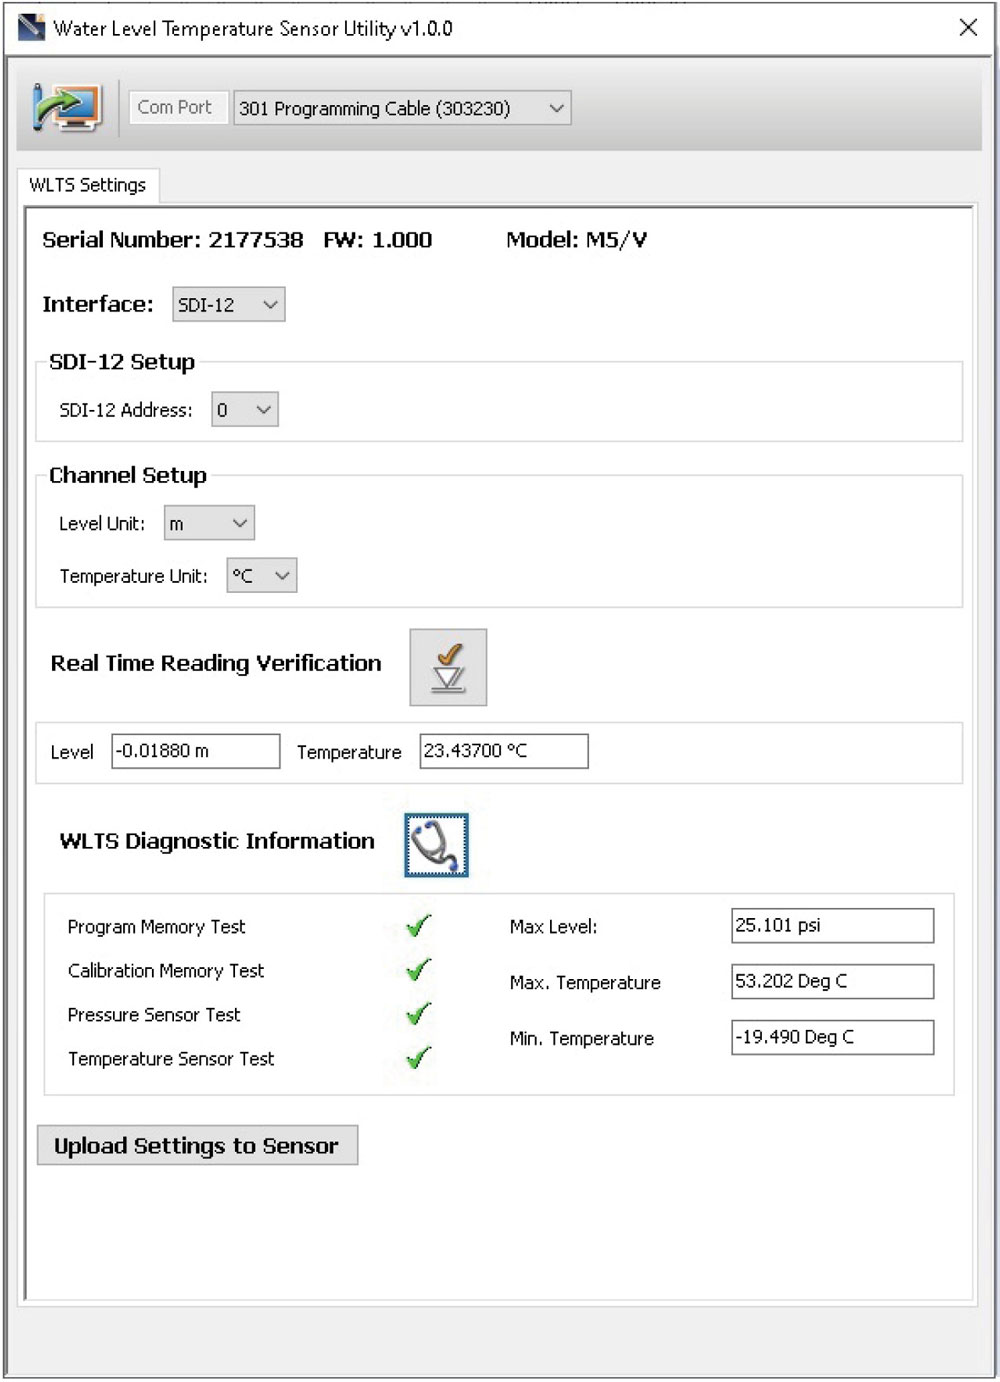Select the WLTS Settings tab

tap(88, 185)
